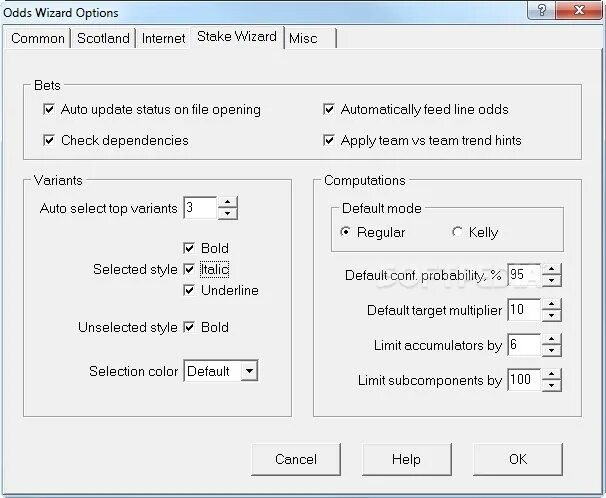Toggle Bold for unselected style
The image size is (606, 498).
tap(189, 327)
